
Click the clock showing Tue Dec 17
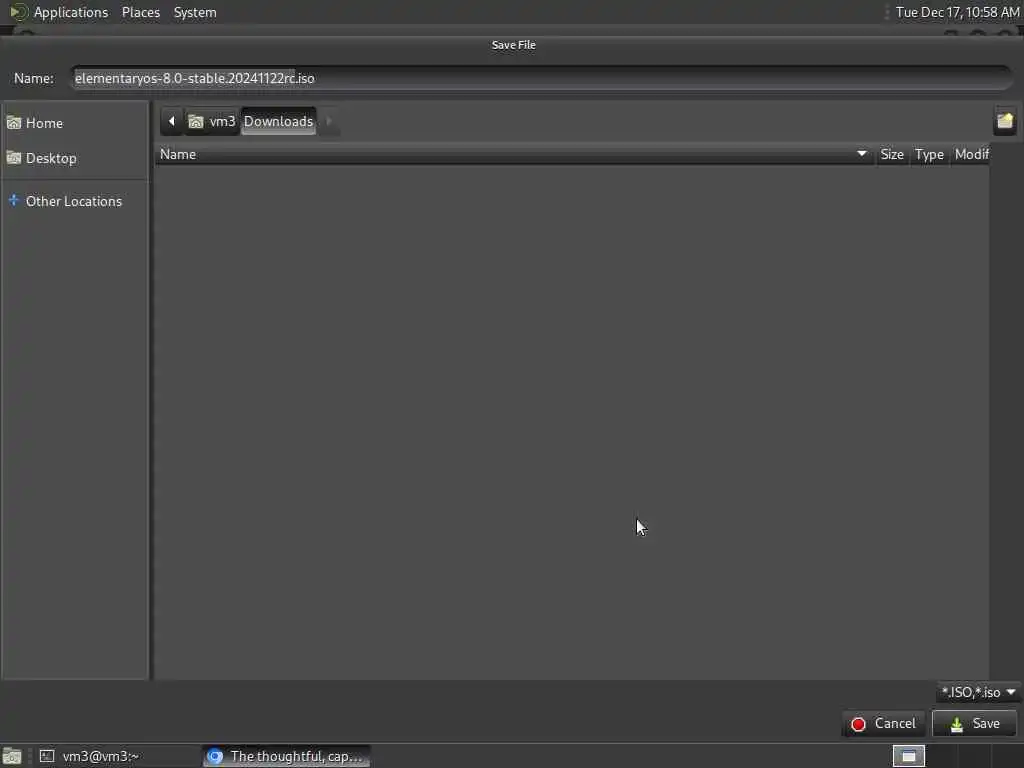957,12
